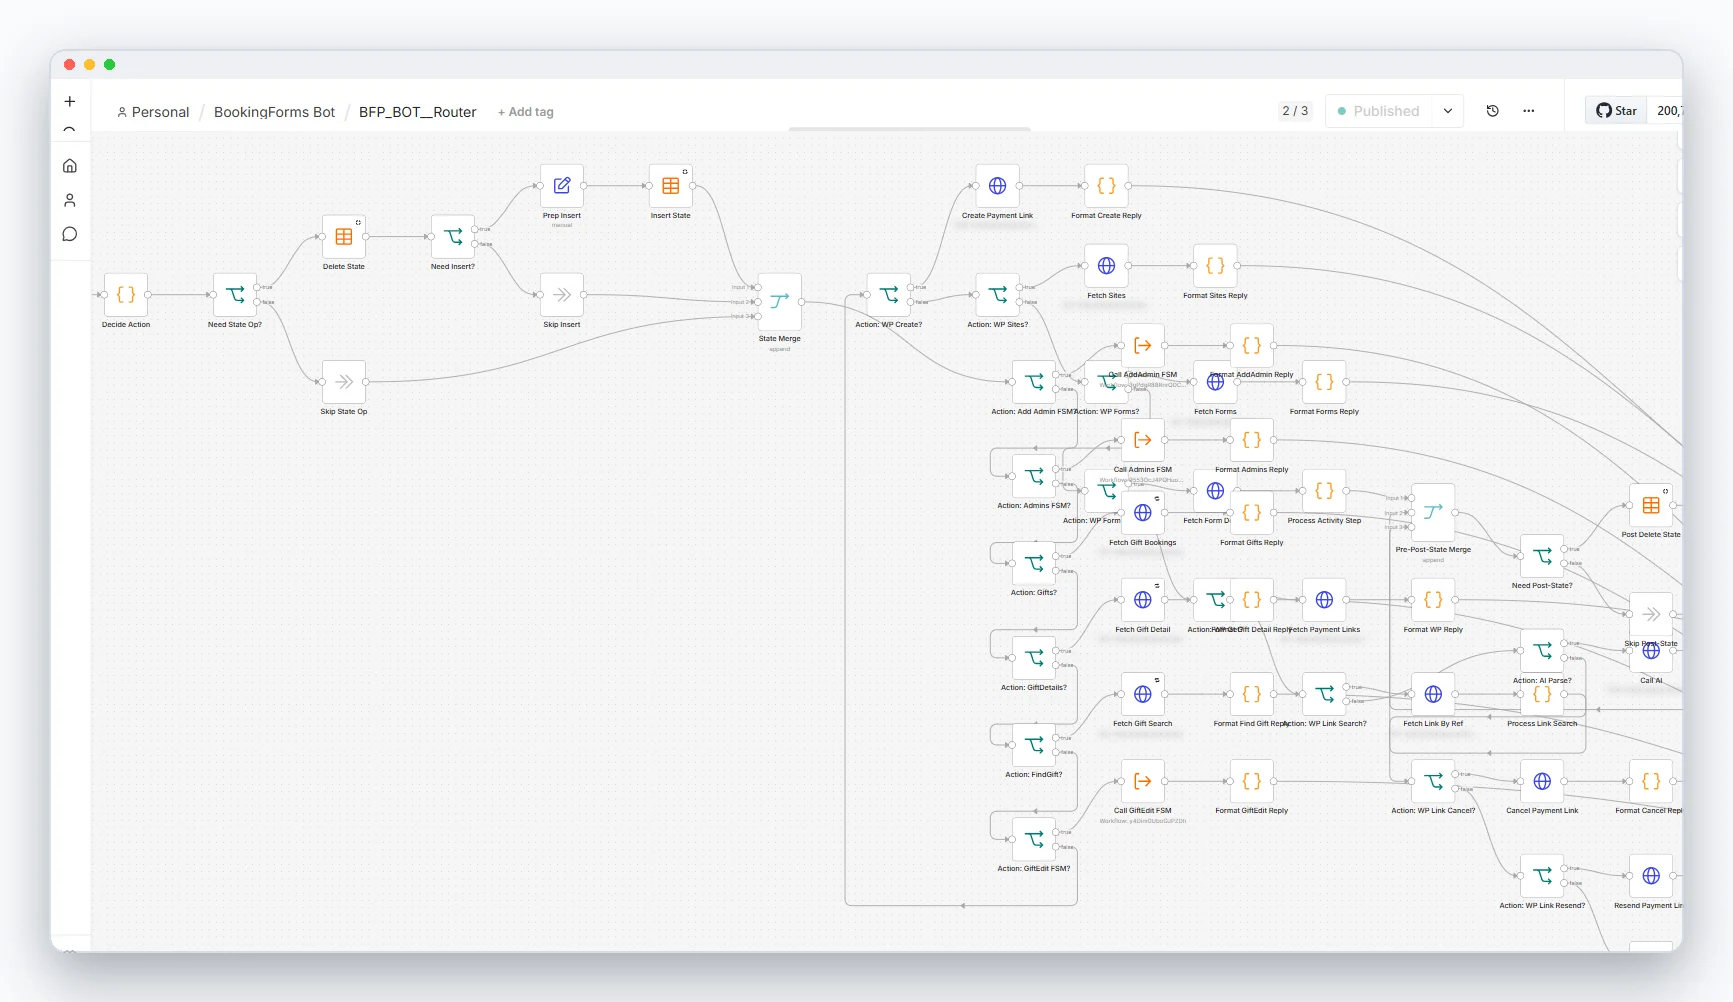This screenshot has width=1733, height=1002.
Task: Open the State Merge node
Action: point(780,302)
